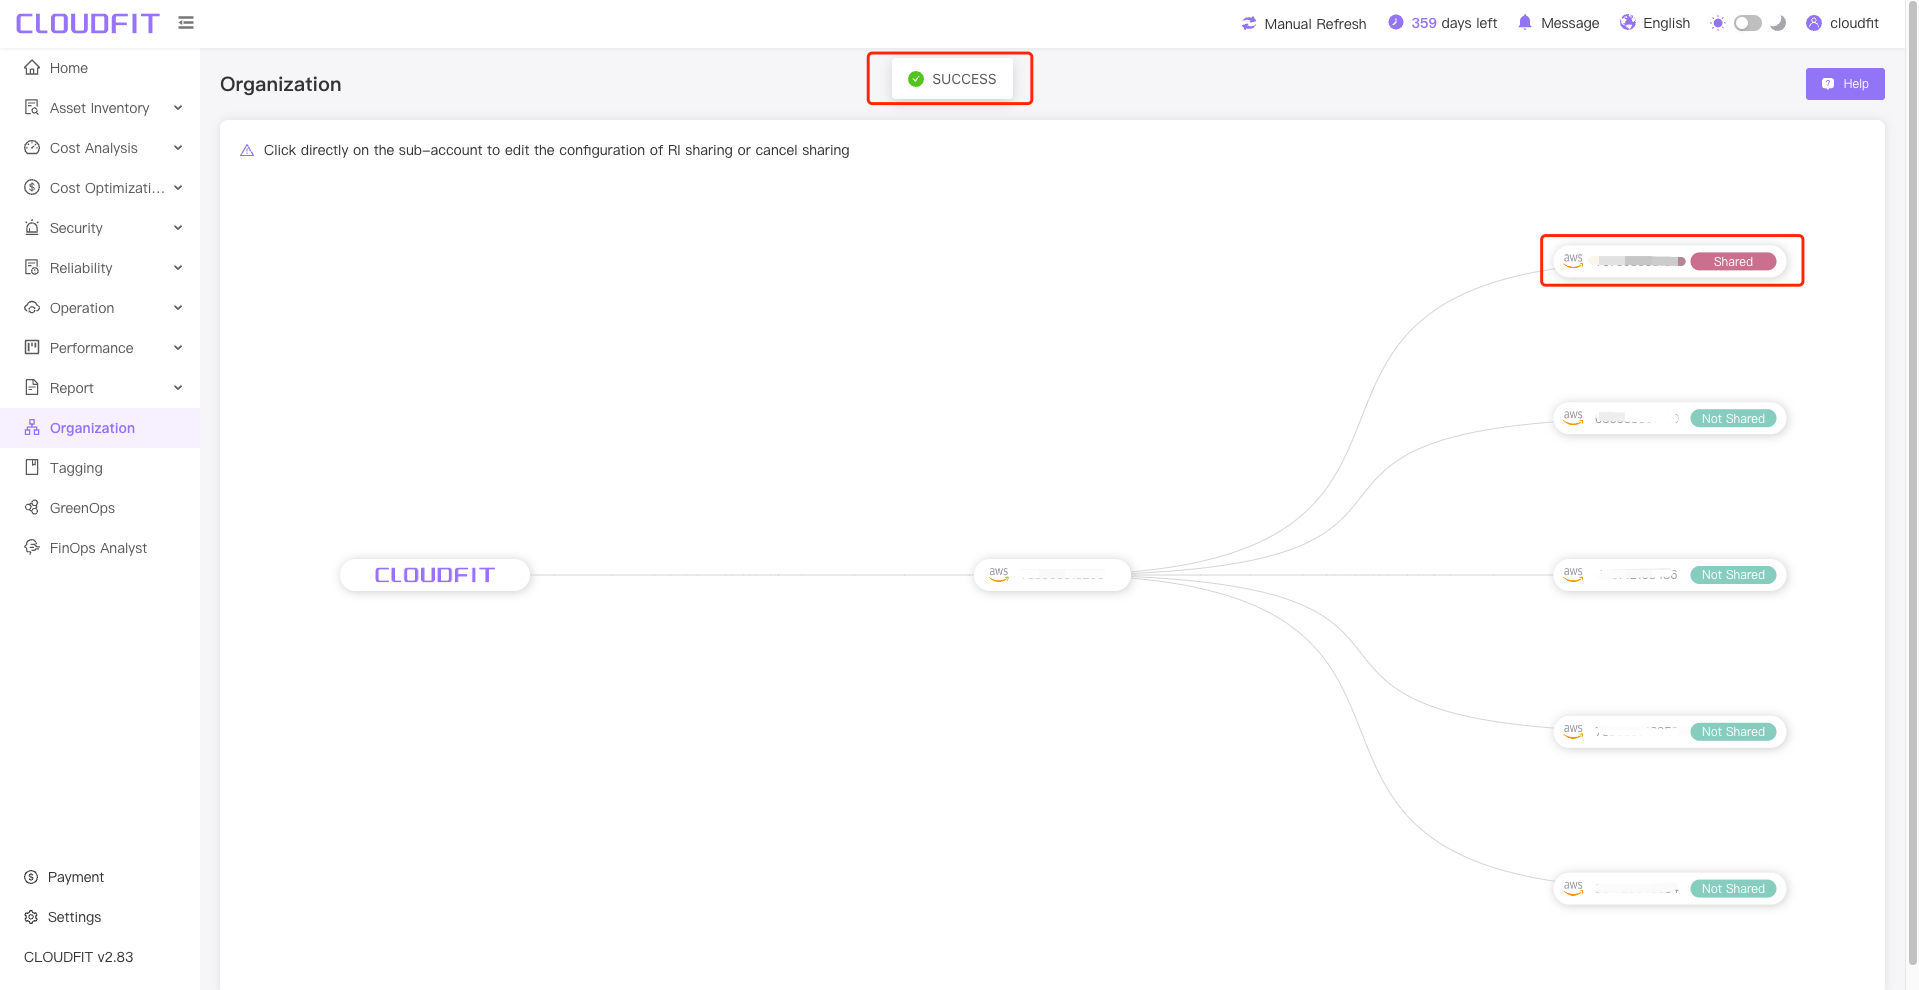Select the CLOUDFIT root node
This screenshot has width=1919, height=990.
(435, 575)
